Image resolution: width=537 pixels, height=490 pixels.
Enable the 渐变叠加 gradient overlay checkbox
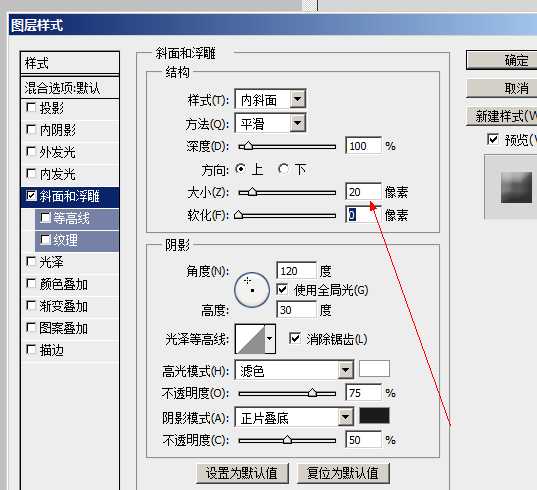click(31, 306)
